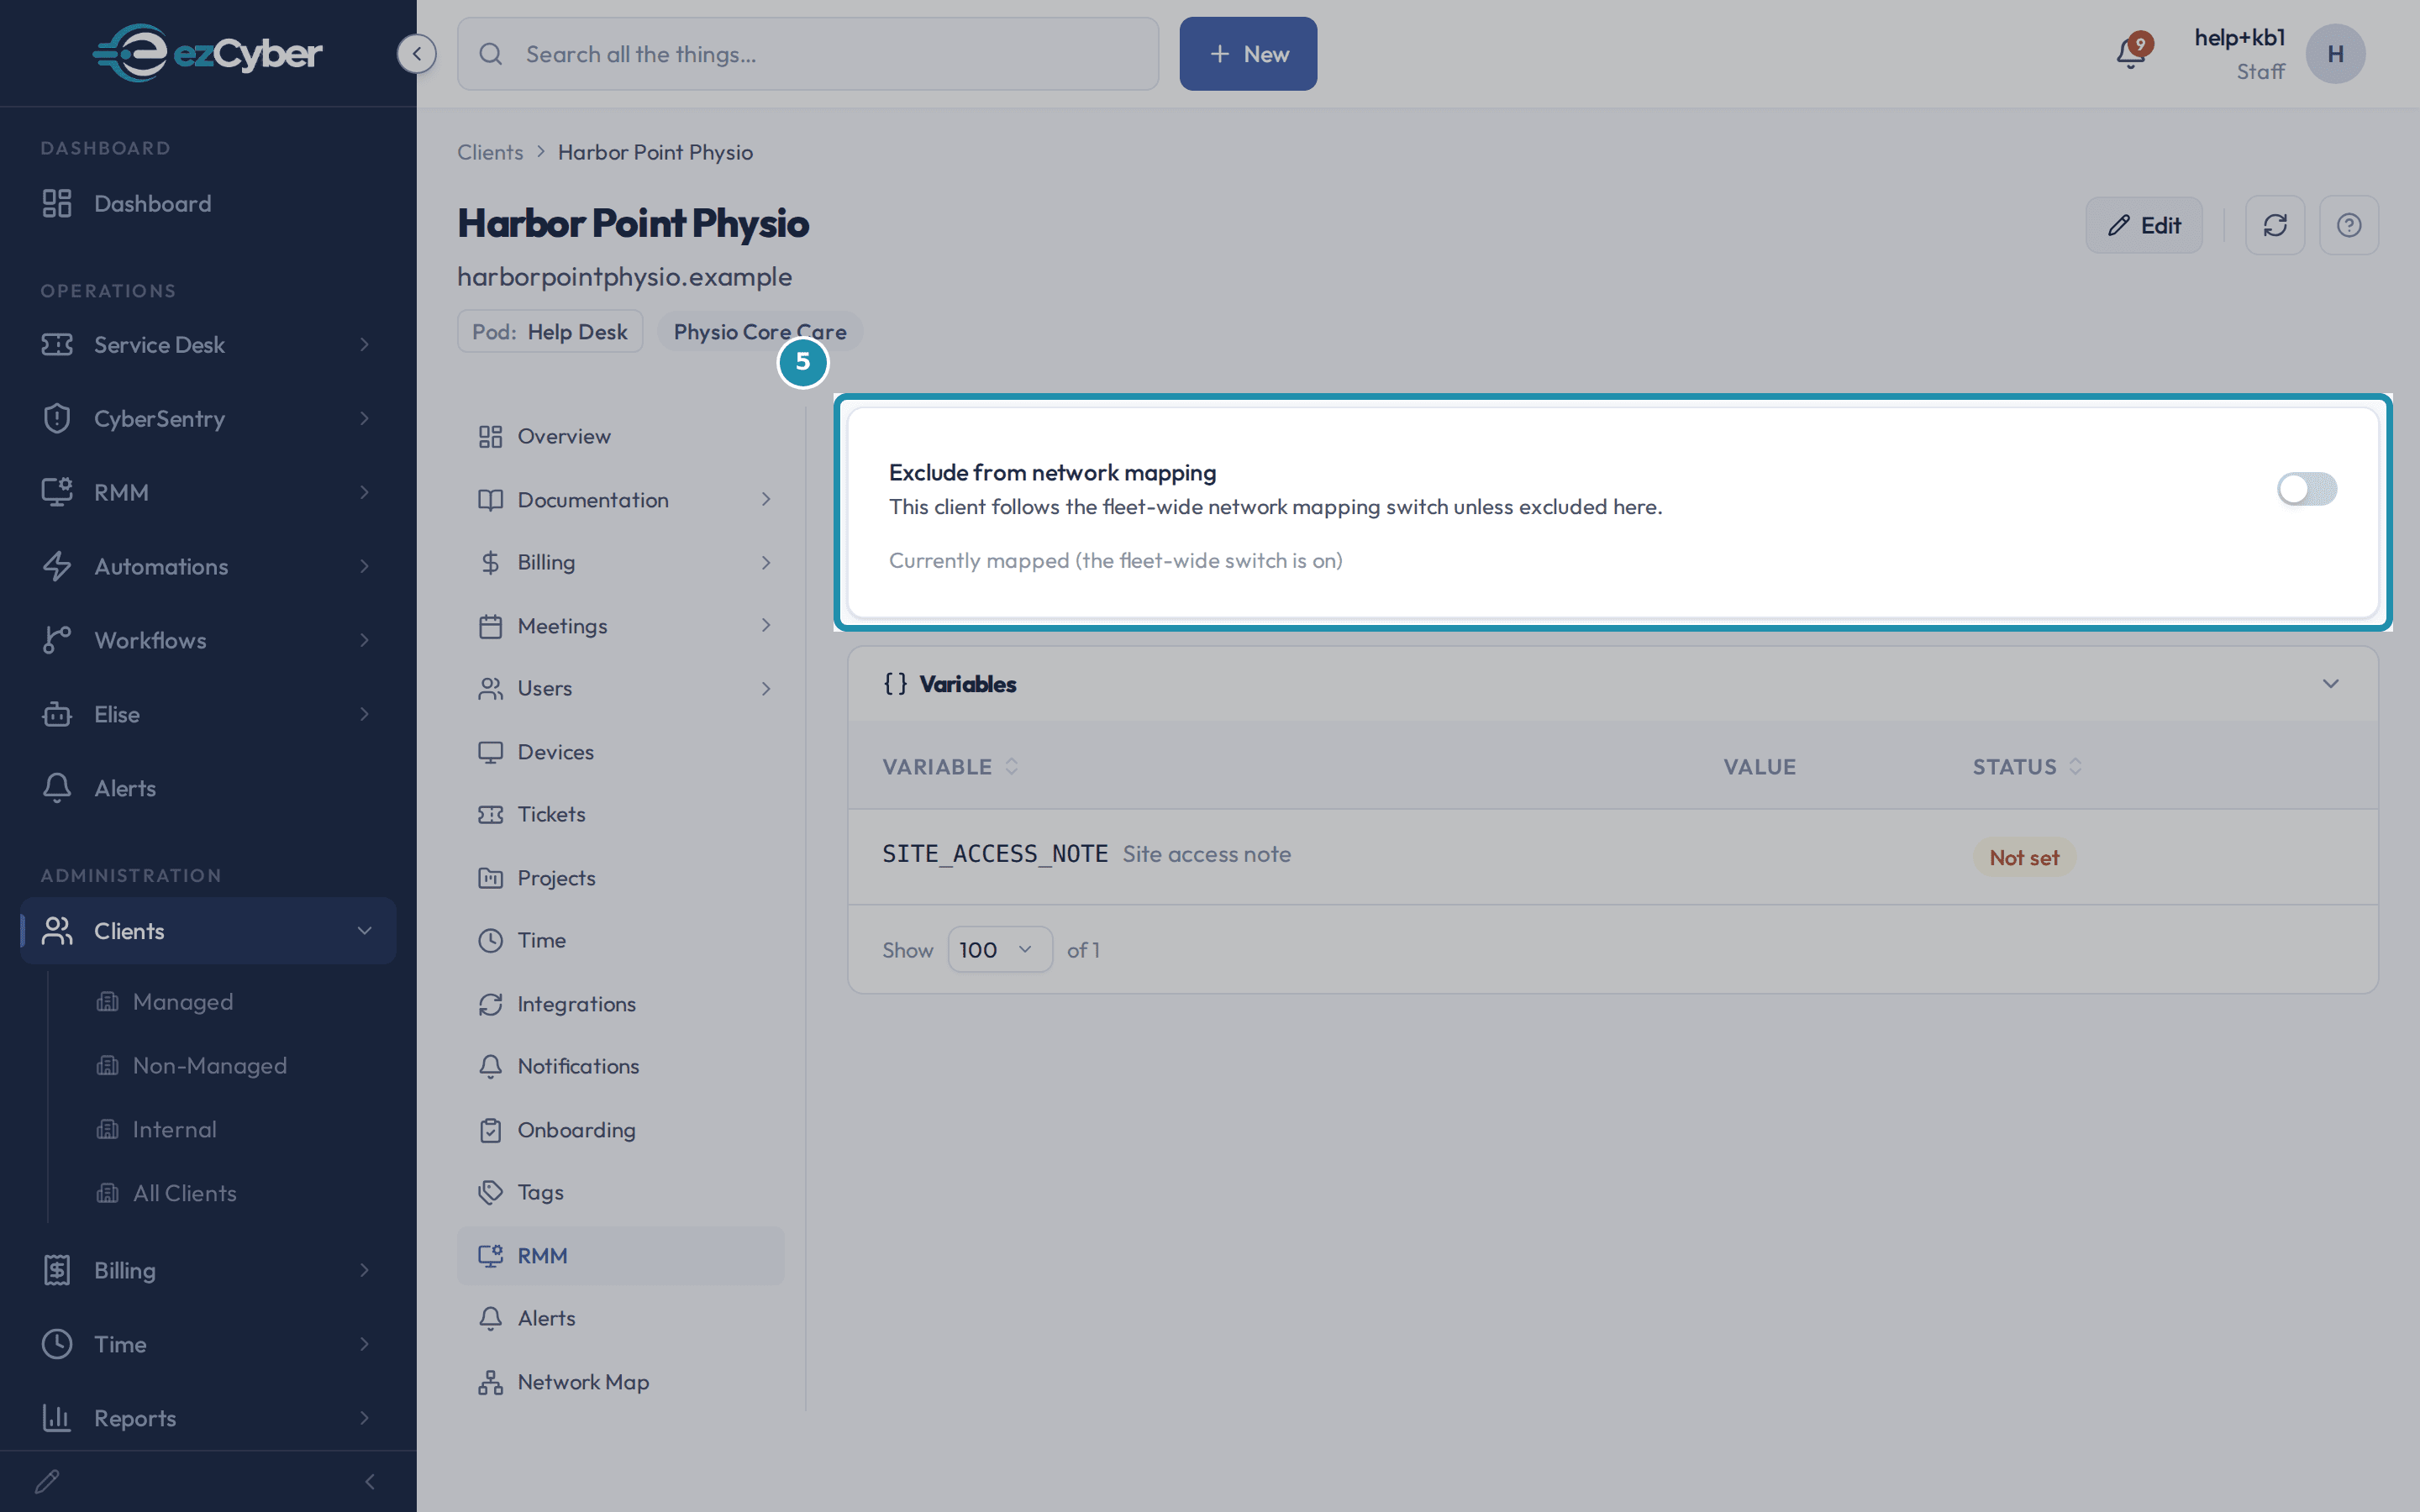Viewport: 2420px width, 1512px height.
Task: Open Non-Managed clients list
Action: point(209,1066)
